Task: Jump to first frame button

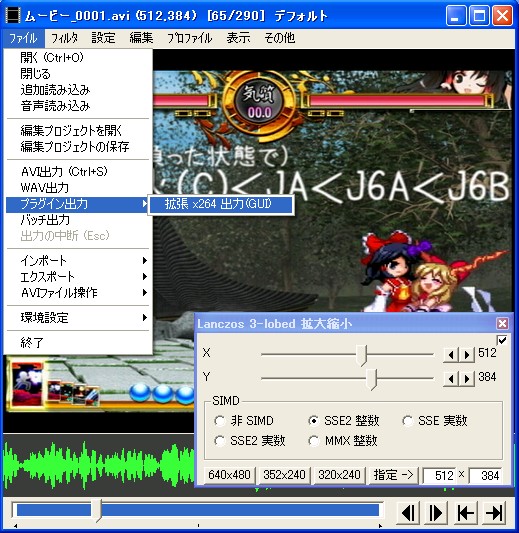Action: point(465,513)
